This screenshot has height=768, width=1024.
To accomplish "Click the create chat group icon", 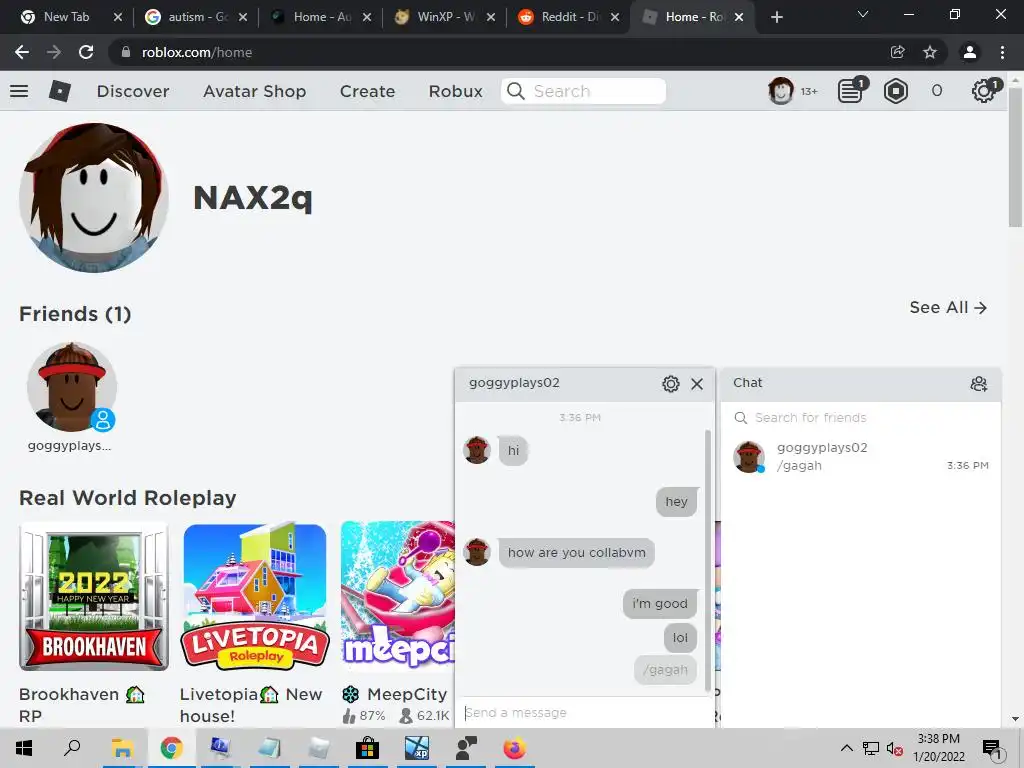I will (x=978, y=383).
